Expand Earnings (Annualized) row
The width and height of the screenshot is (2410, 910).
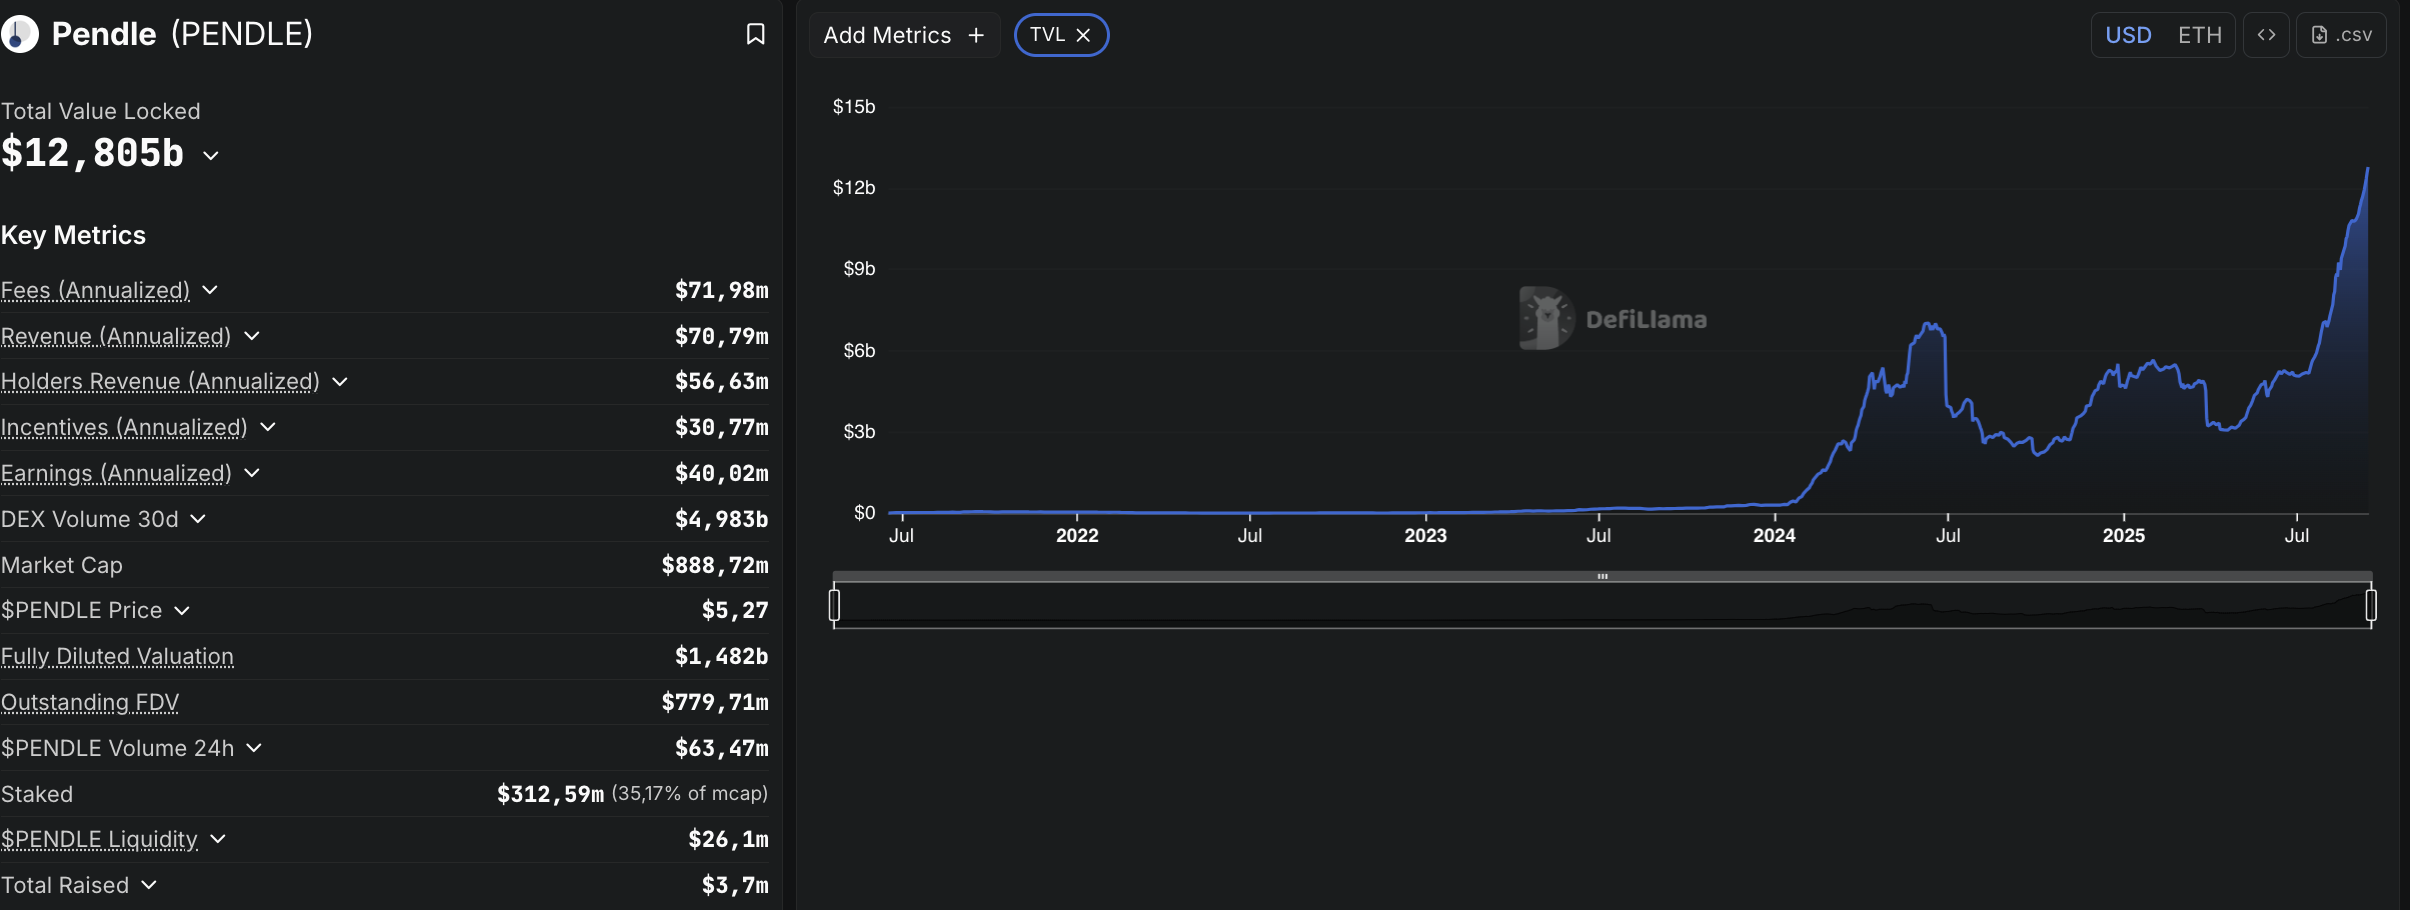pos(252,473)
